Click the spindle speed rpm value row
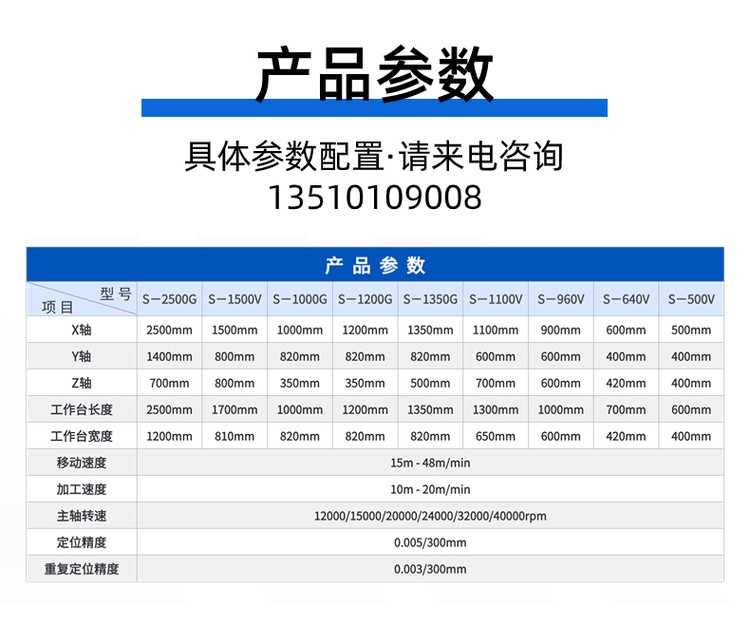 [430, 516]
